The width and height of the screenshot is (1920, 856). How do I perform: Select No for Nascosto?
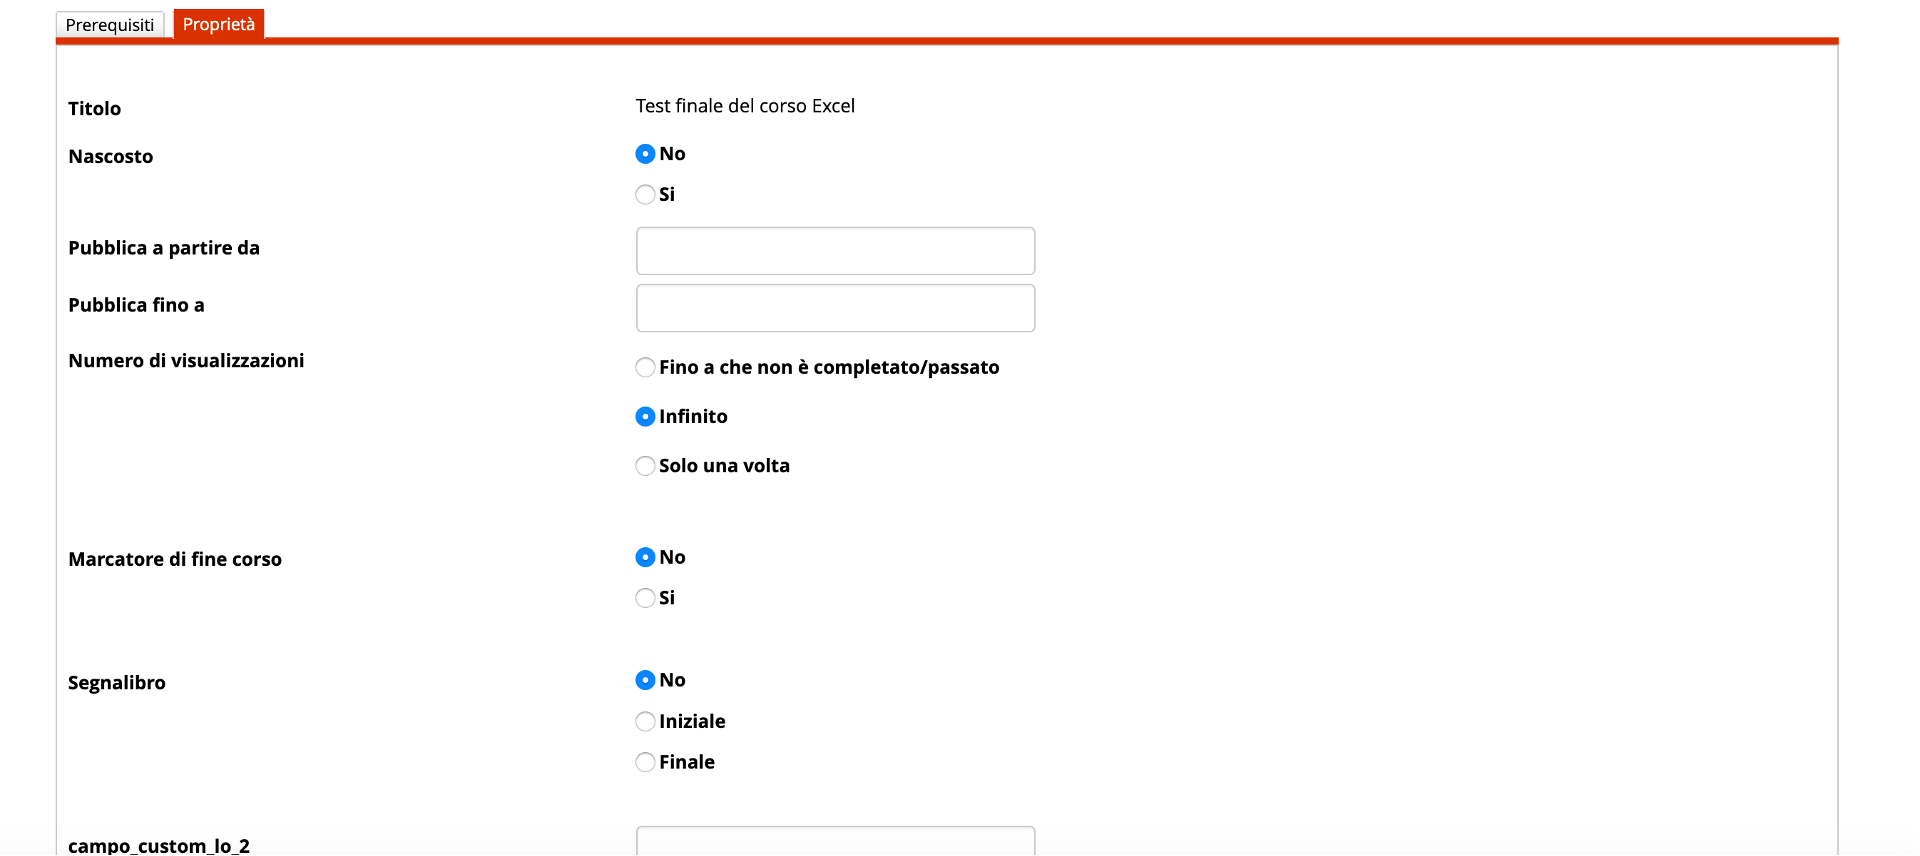645,154
